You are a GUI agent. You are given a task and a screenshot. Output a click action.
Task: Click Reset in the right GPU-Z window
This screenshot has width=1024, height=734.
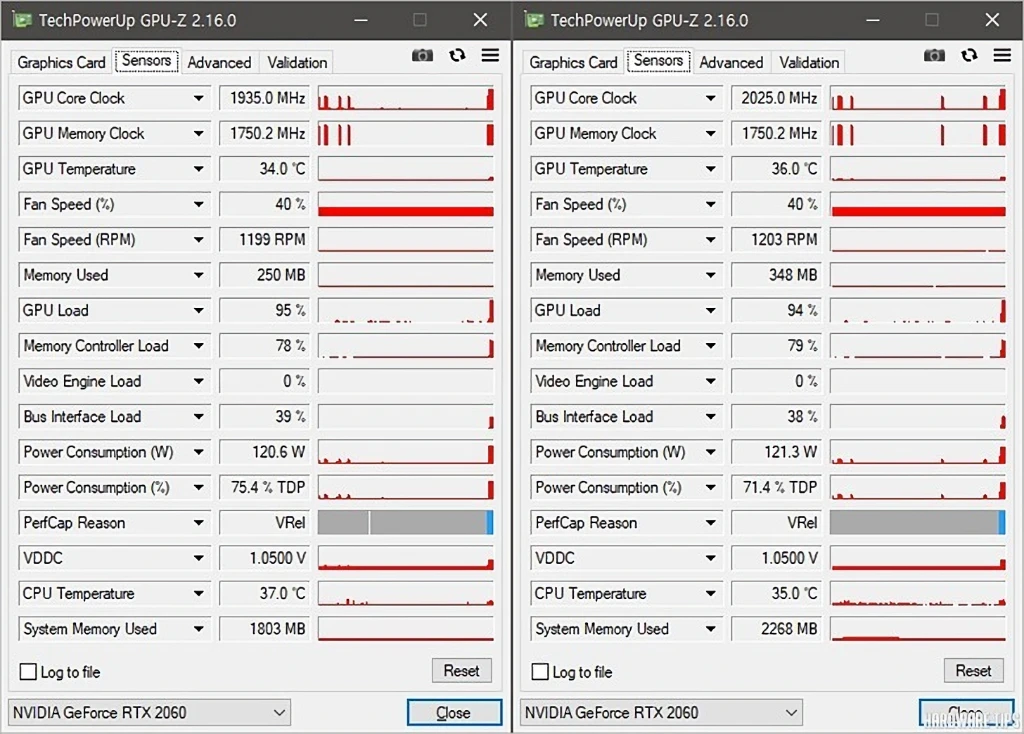point(974,671)
